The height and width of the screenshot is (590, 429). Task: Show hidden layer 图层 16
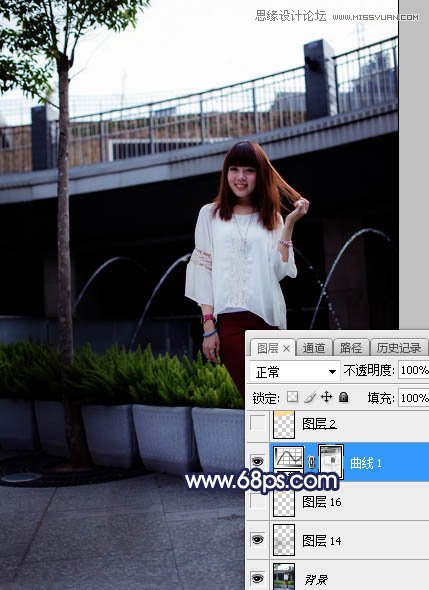tap(257, 501)
